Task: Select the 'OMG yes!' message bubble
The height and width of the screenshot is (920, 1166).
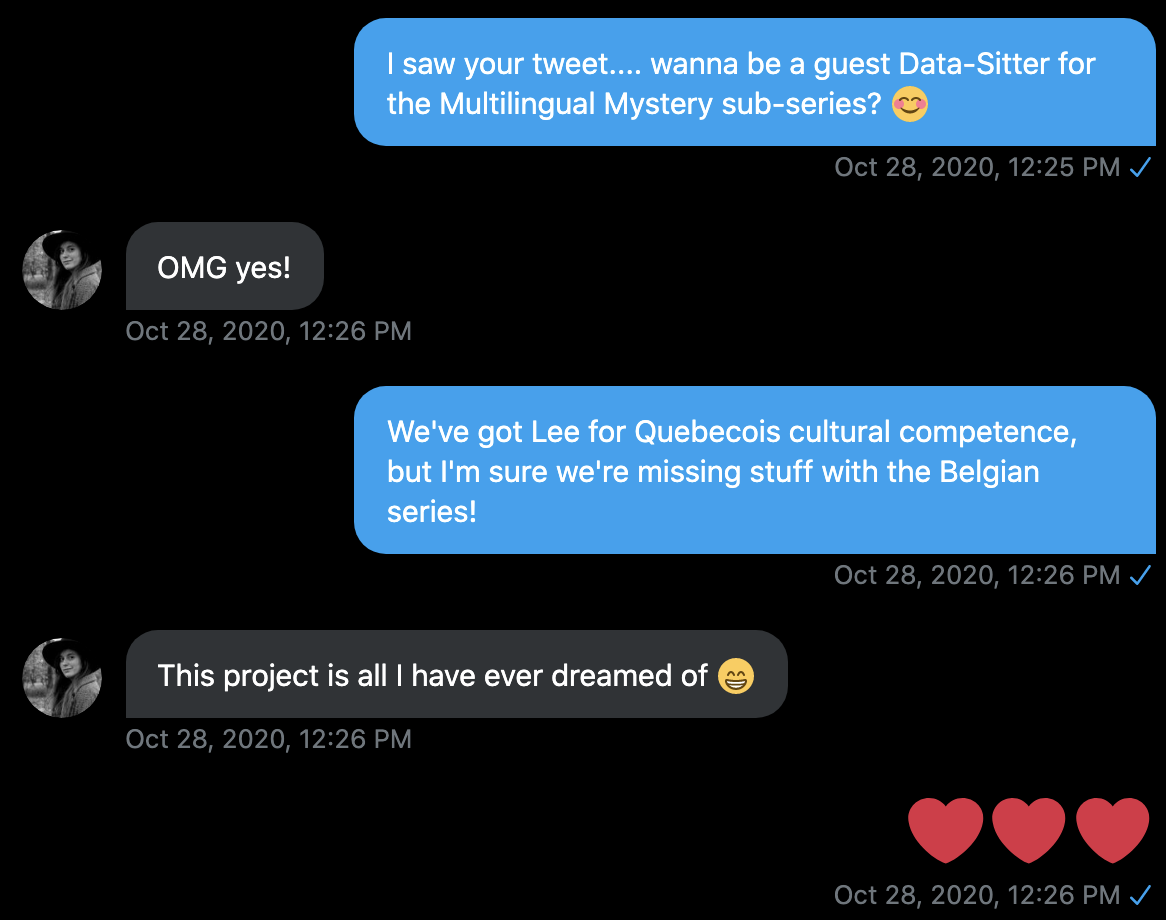Action: [224, 266]
